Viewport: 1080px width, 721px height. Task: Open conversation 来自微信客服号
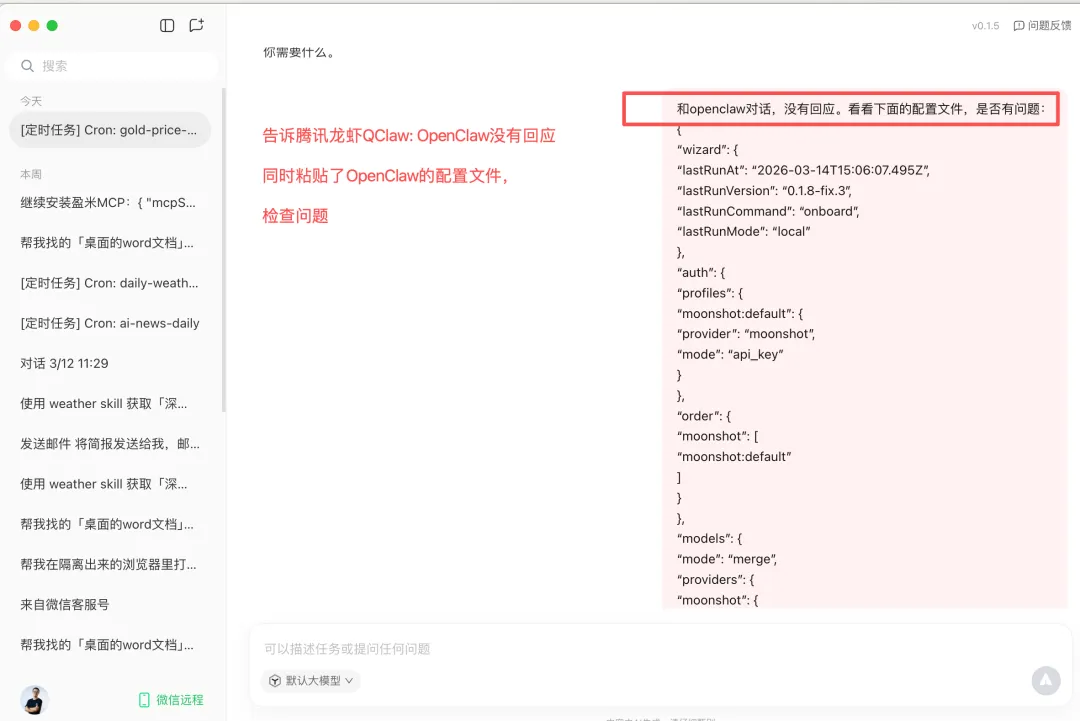coord(110,604)
